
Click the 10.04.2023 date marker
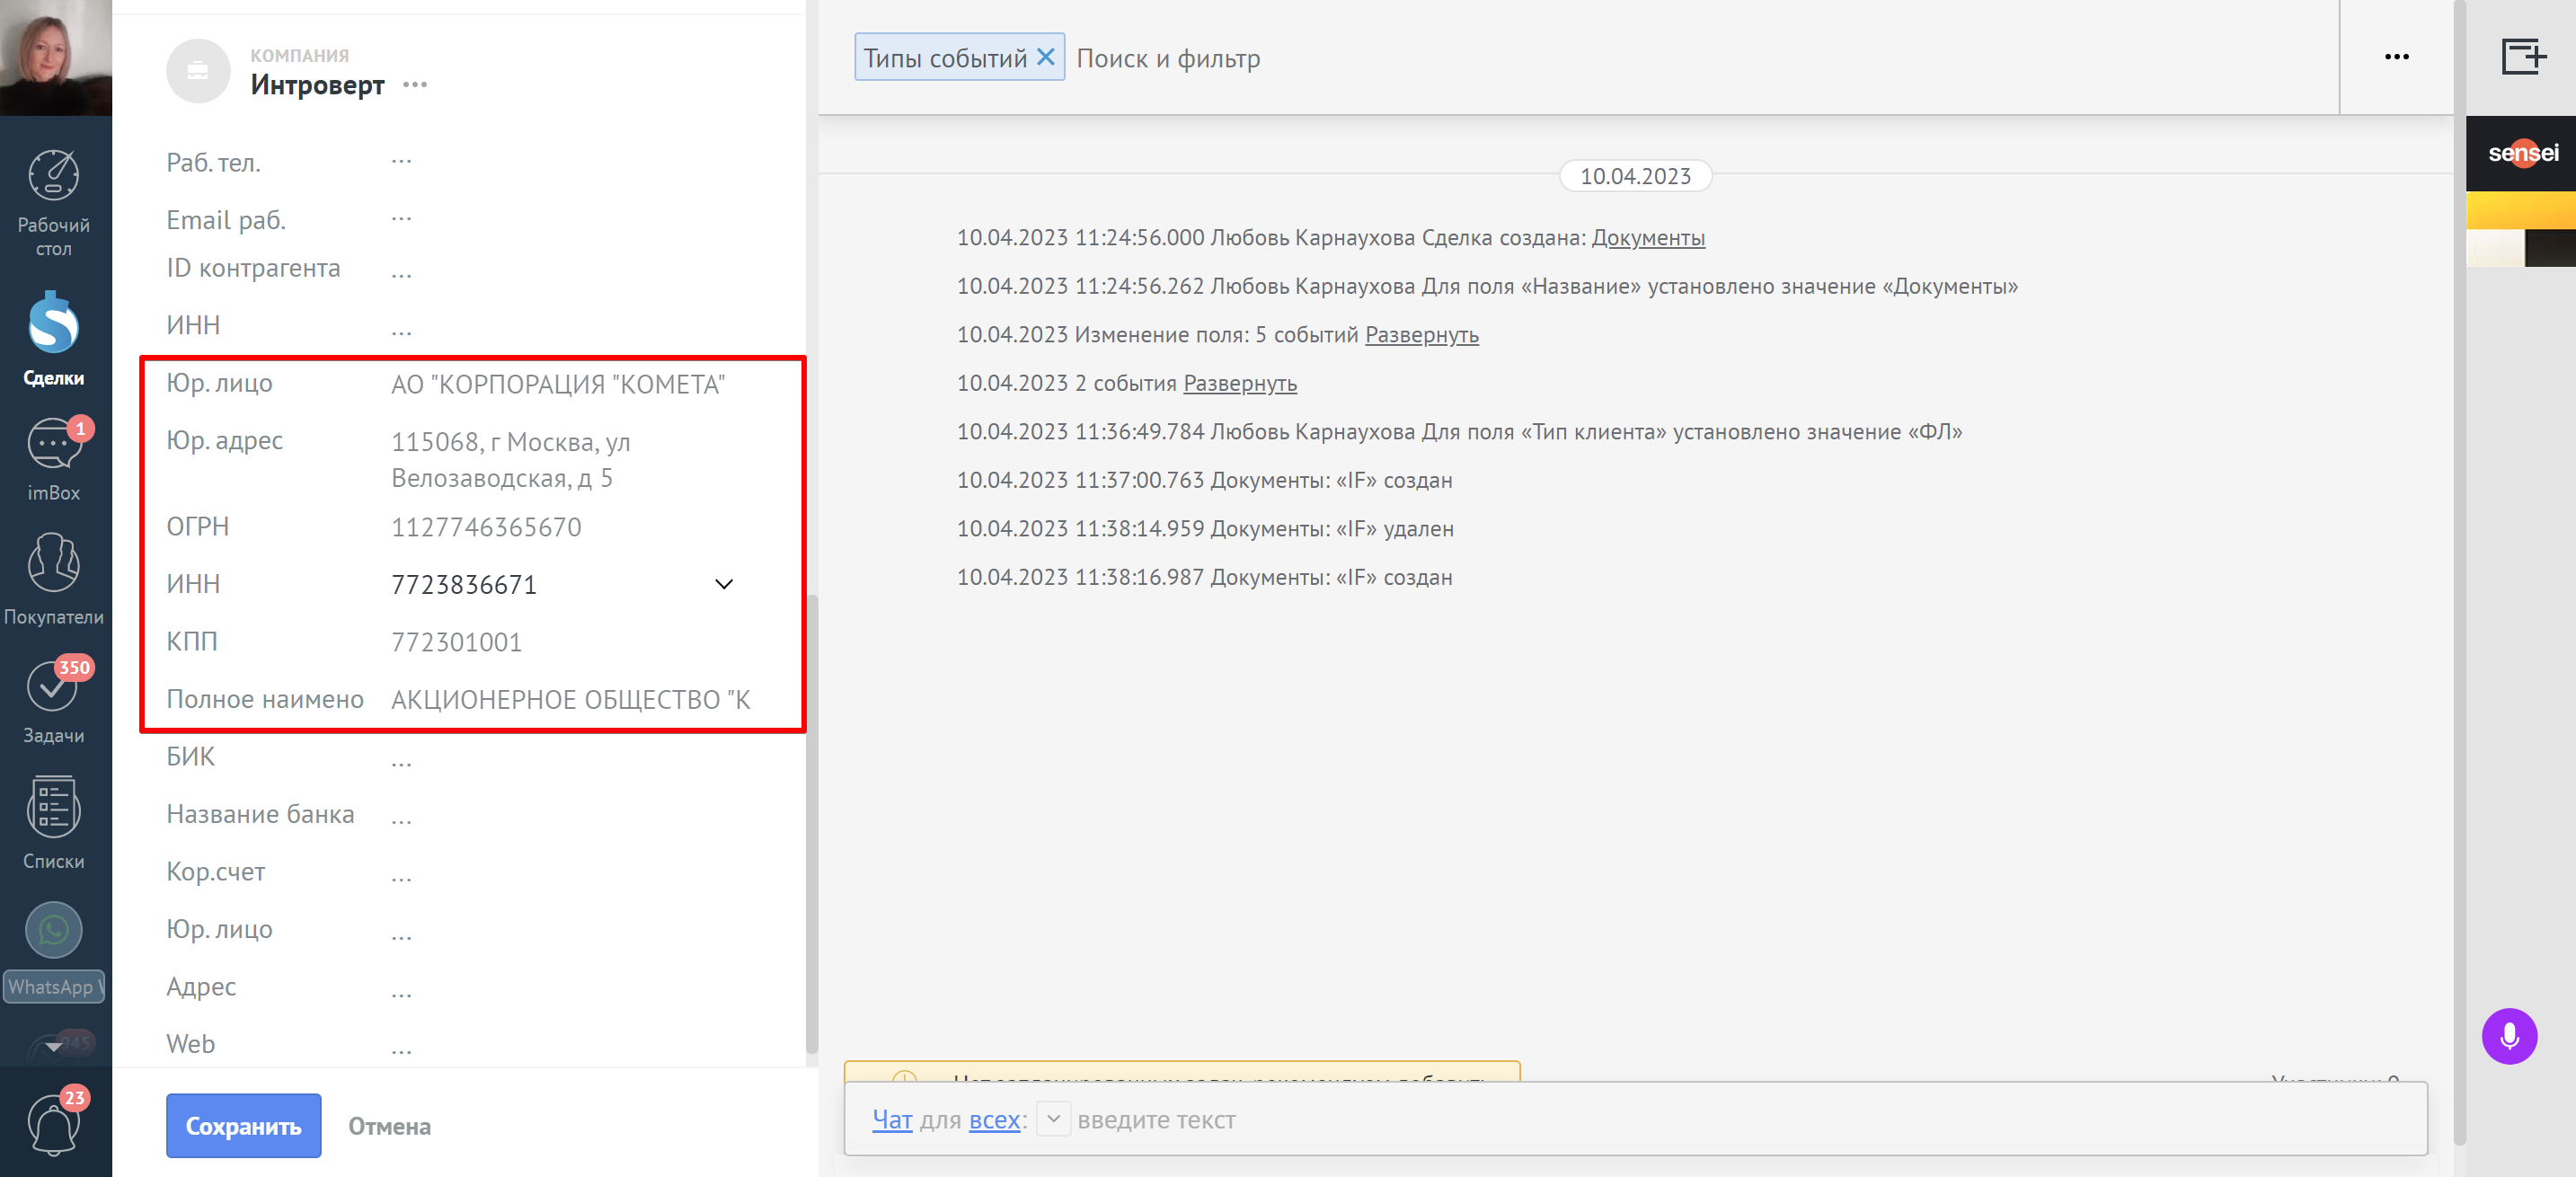click(x=1635, y=176)
